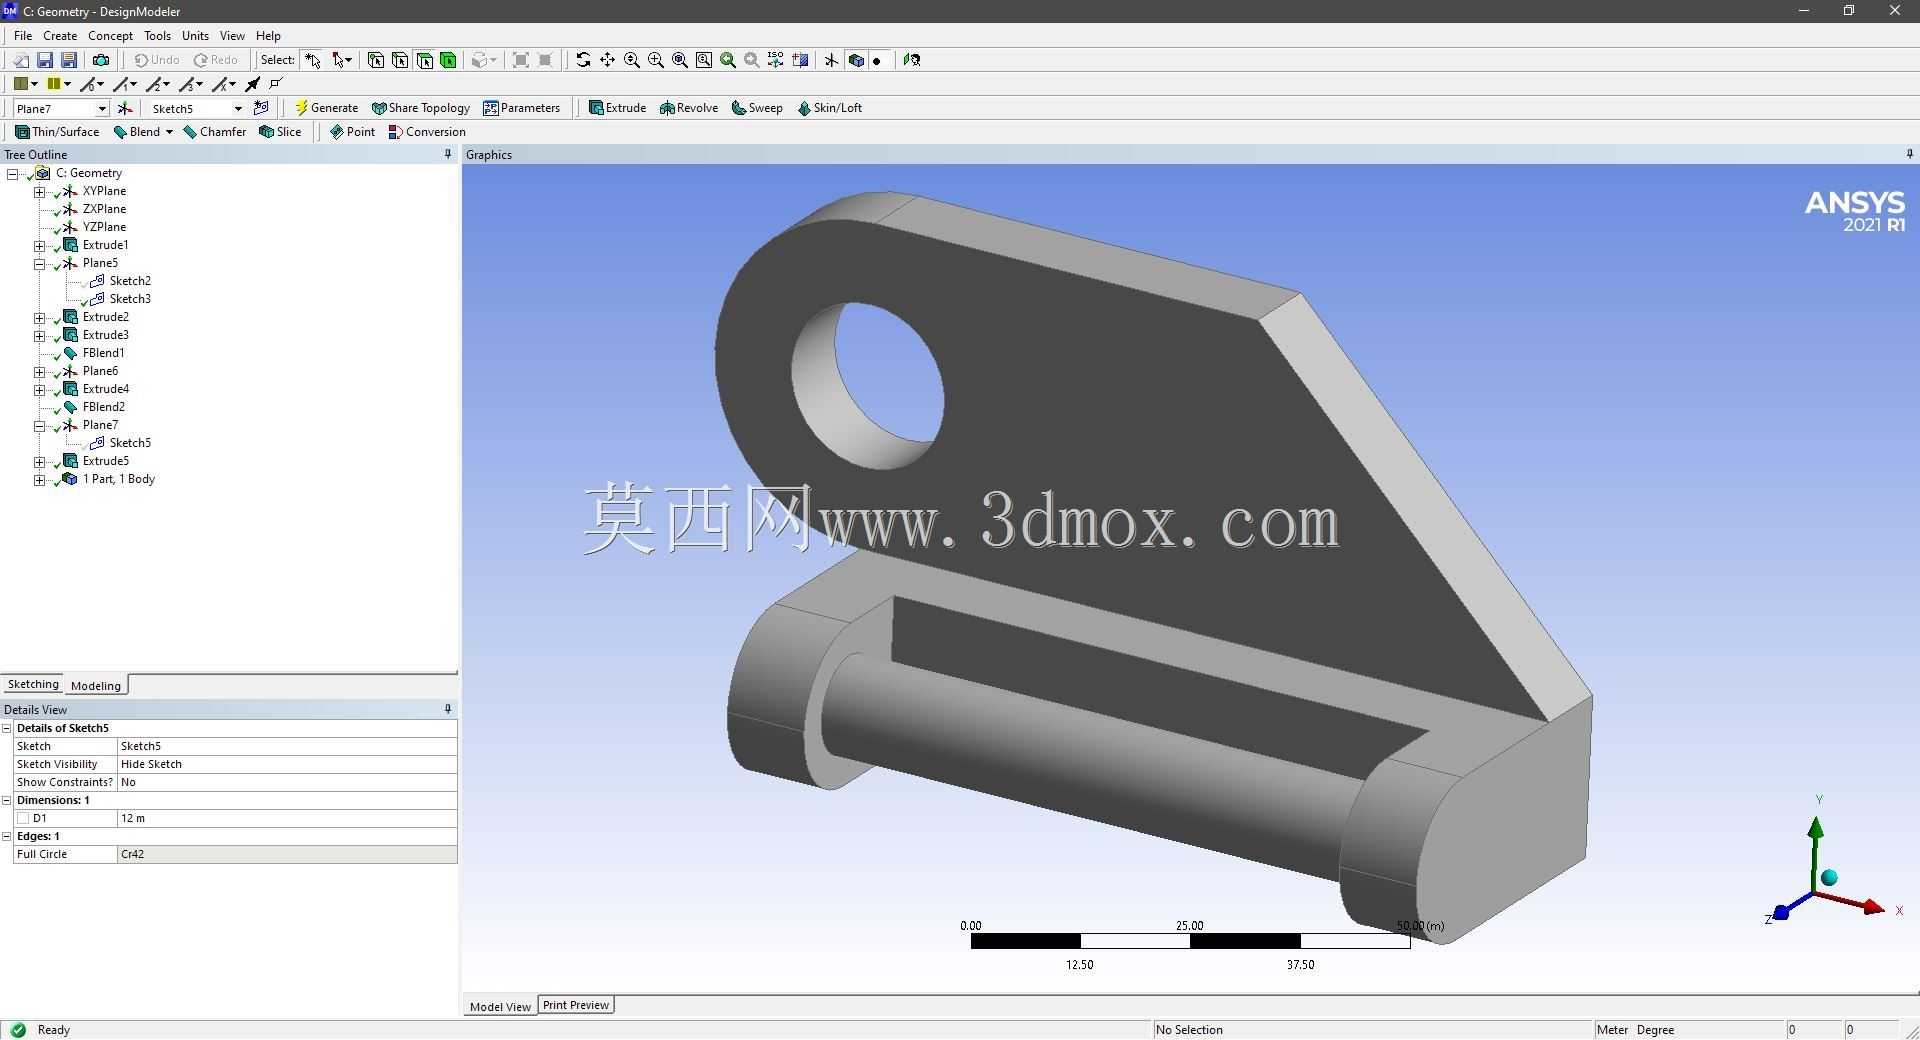
Task: Collapse the Details of Sketch5 section
Action: (7, 728)
